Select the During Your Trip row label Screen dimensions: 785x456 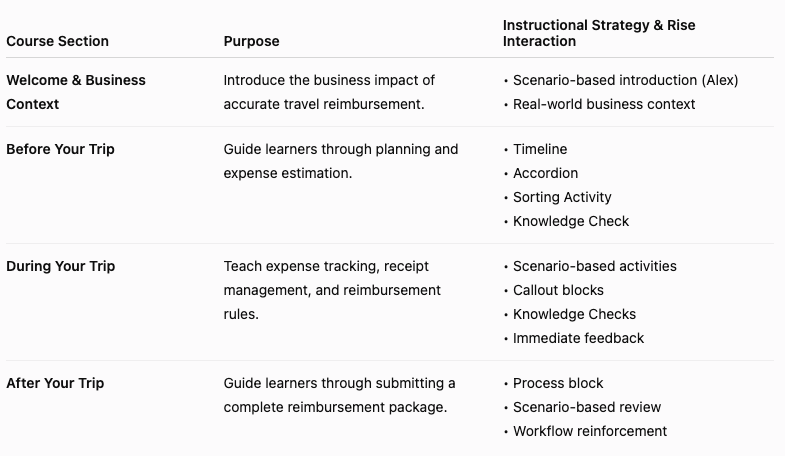[61, 266]
